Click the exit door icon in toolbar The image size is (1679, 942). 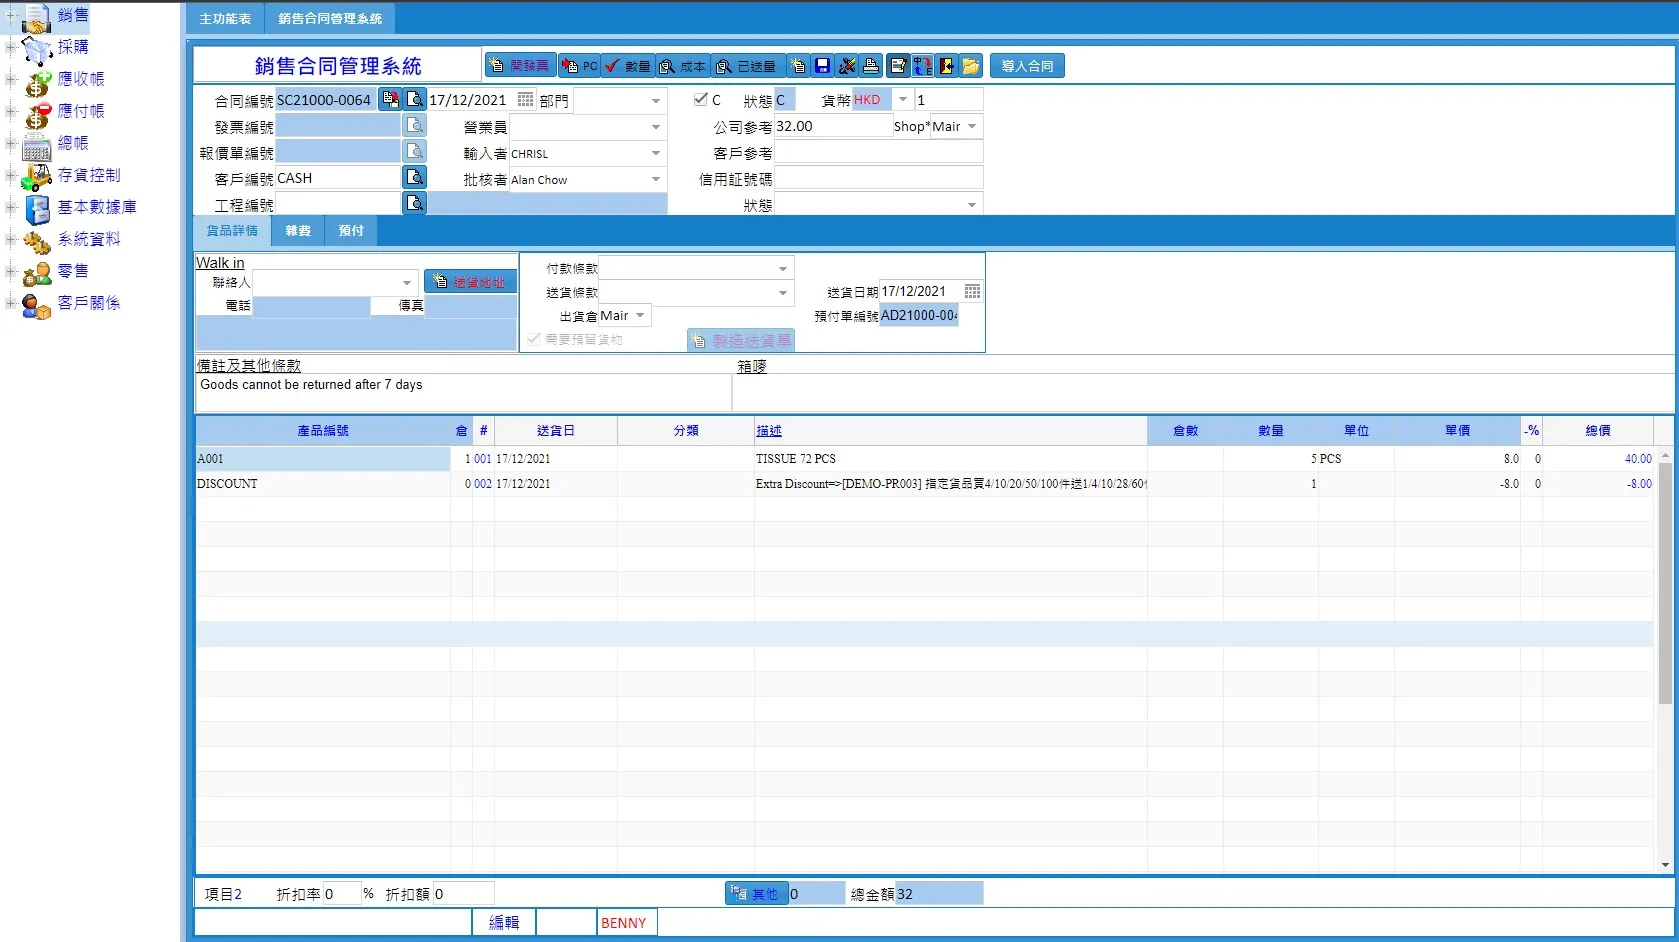946,66
